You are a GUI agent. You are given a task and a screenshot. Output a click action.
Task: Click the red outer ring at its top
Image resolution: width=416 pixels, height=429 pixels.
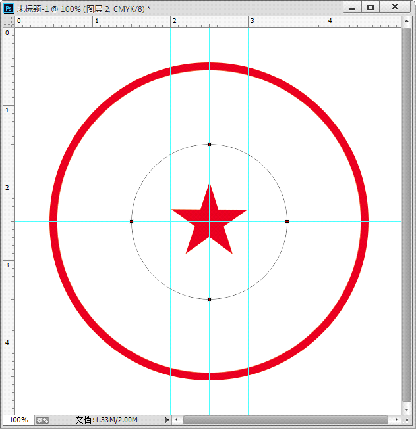[209, 66]
